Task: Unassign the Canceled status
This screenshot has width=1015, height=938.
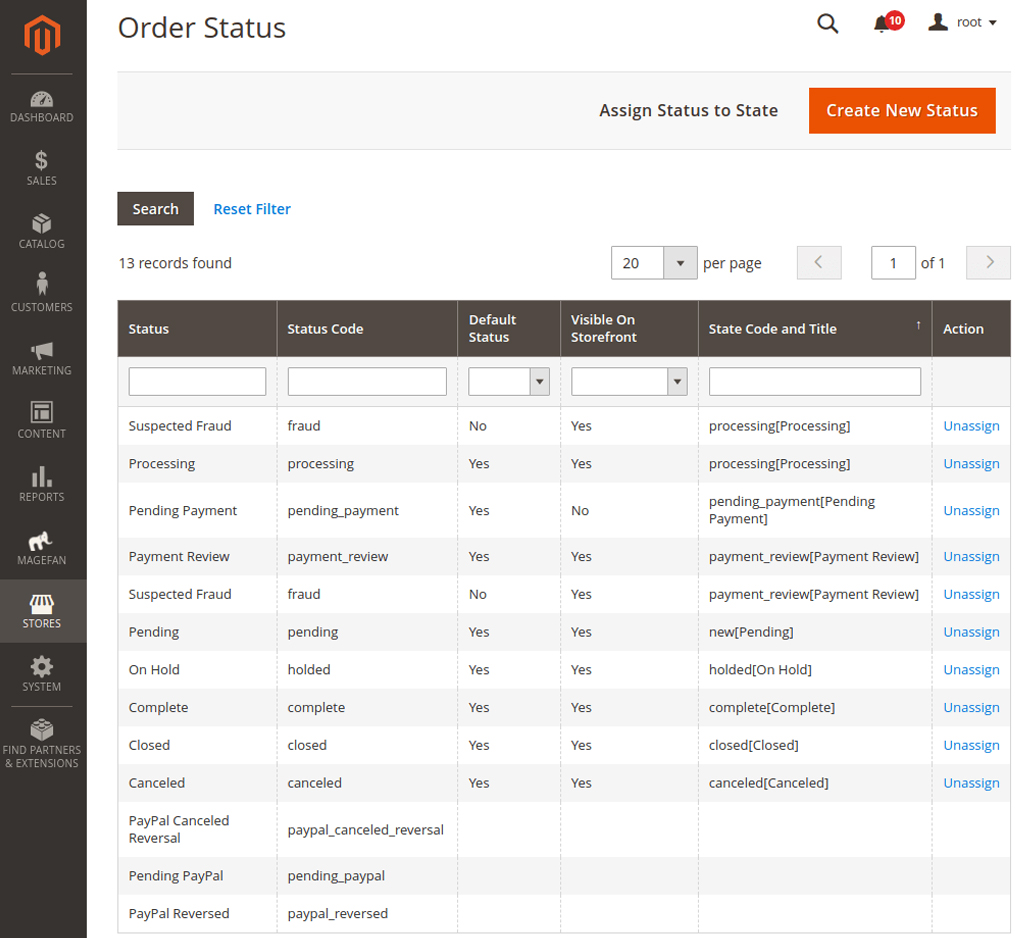Action: (x=971, y=783)
